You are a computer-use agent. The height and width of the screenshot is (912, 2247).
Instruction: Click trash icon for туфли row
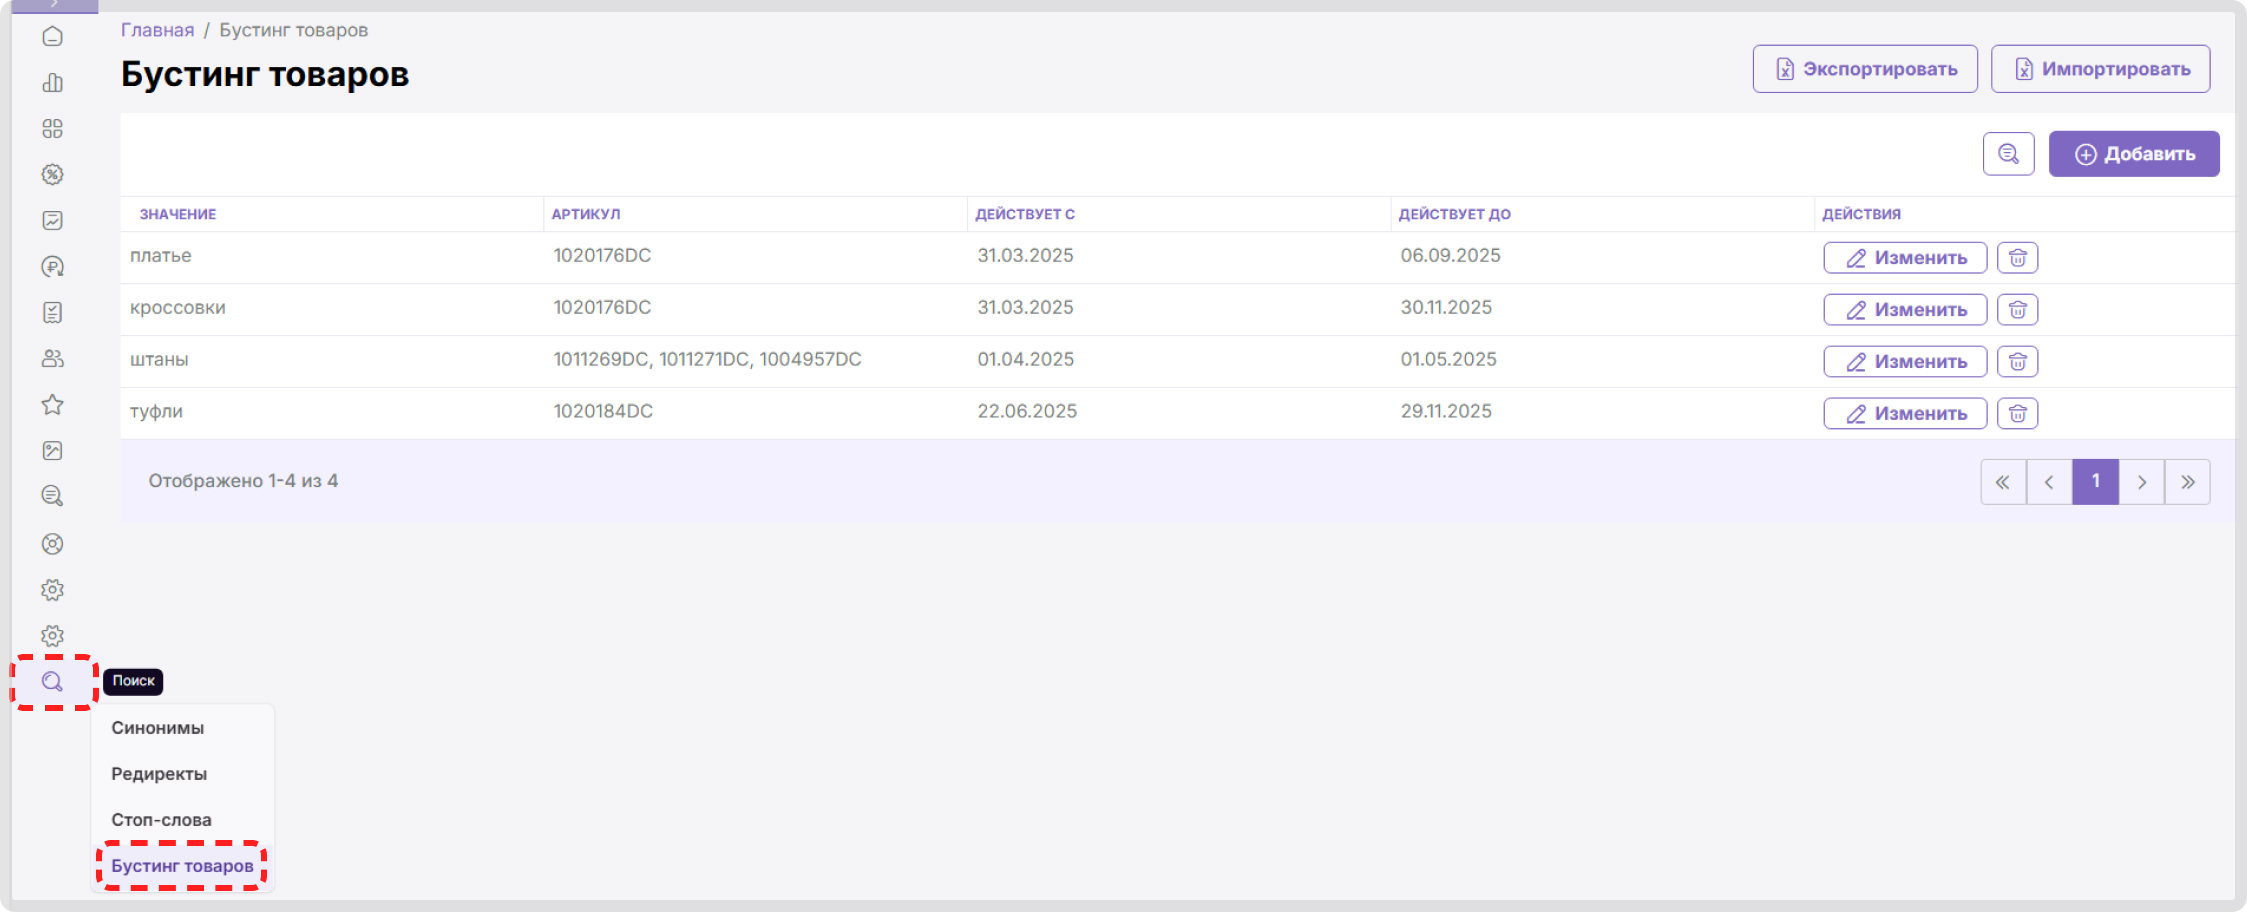pos(2017,414)
